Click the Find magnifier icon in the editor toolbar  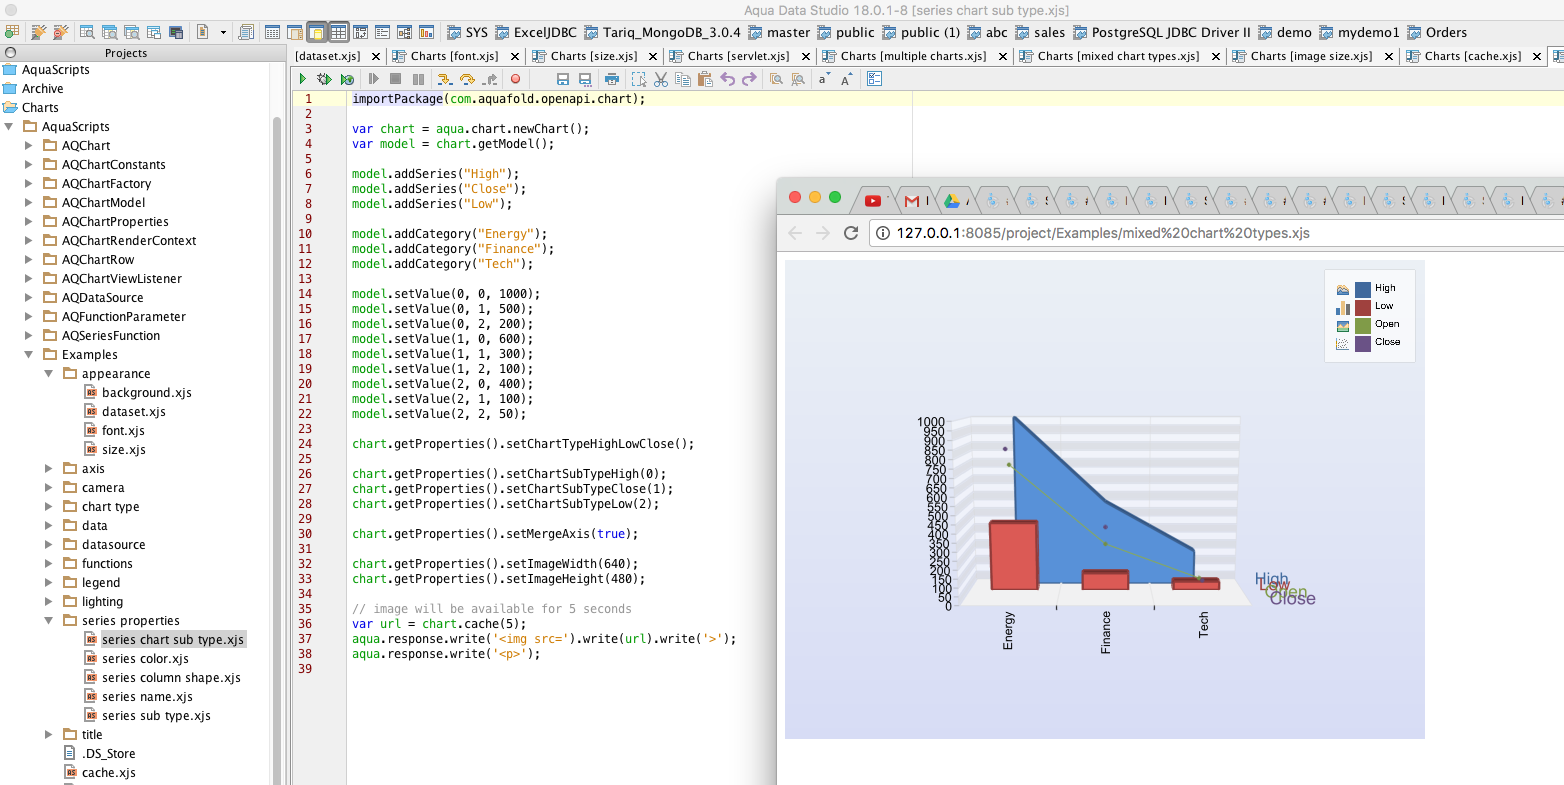pyautogui.click(x=776, y=79)
